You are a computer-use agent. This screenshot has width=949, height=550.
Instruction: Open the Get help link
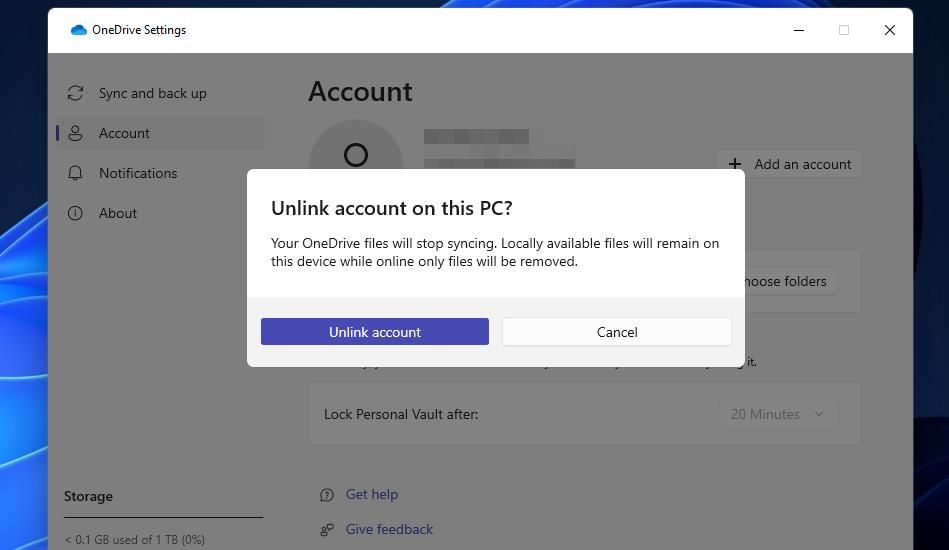click(372, 494)
